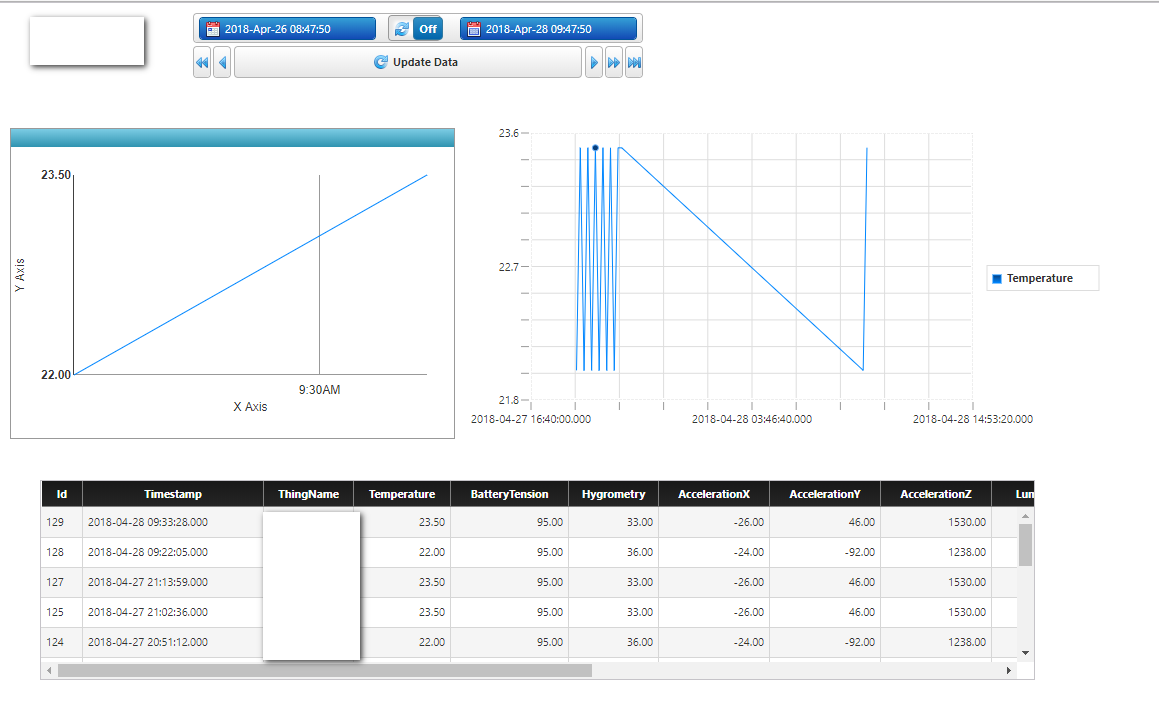Click the horizontal scroll right arrow
This screenshot has width=1159, height=701.
tap(1009, 670)
